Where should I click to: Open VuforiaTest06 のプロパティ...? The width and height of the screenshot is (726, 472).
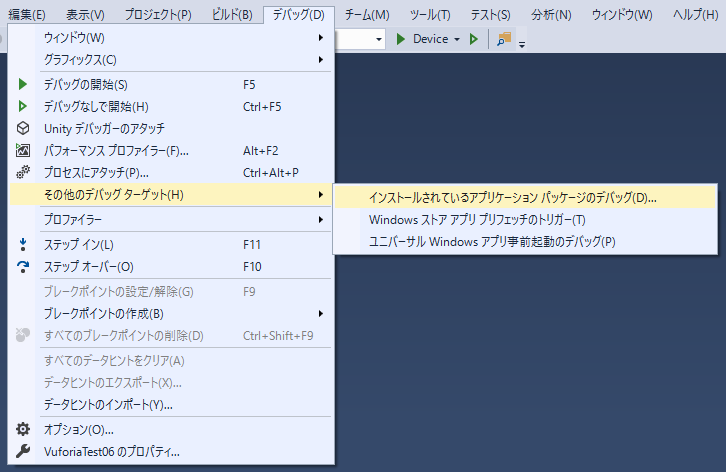[170, 451]
